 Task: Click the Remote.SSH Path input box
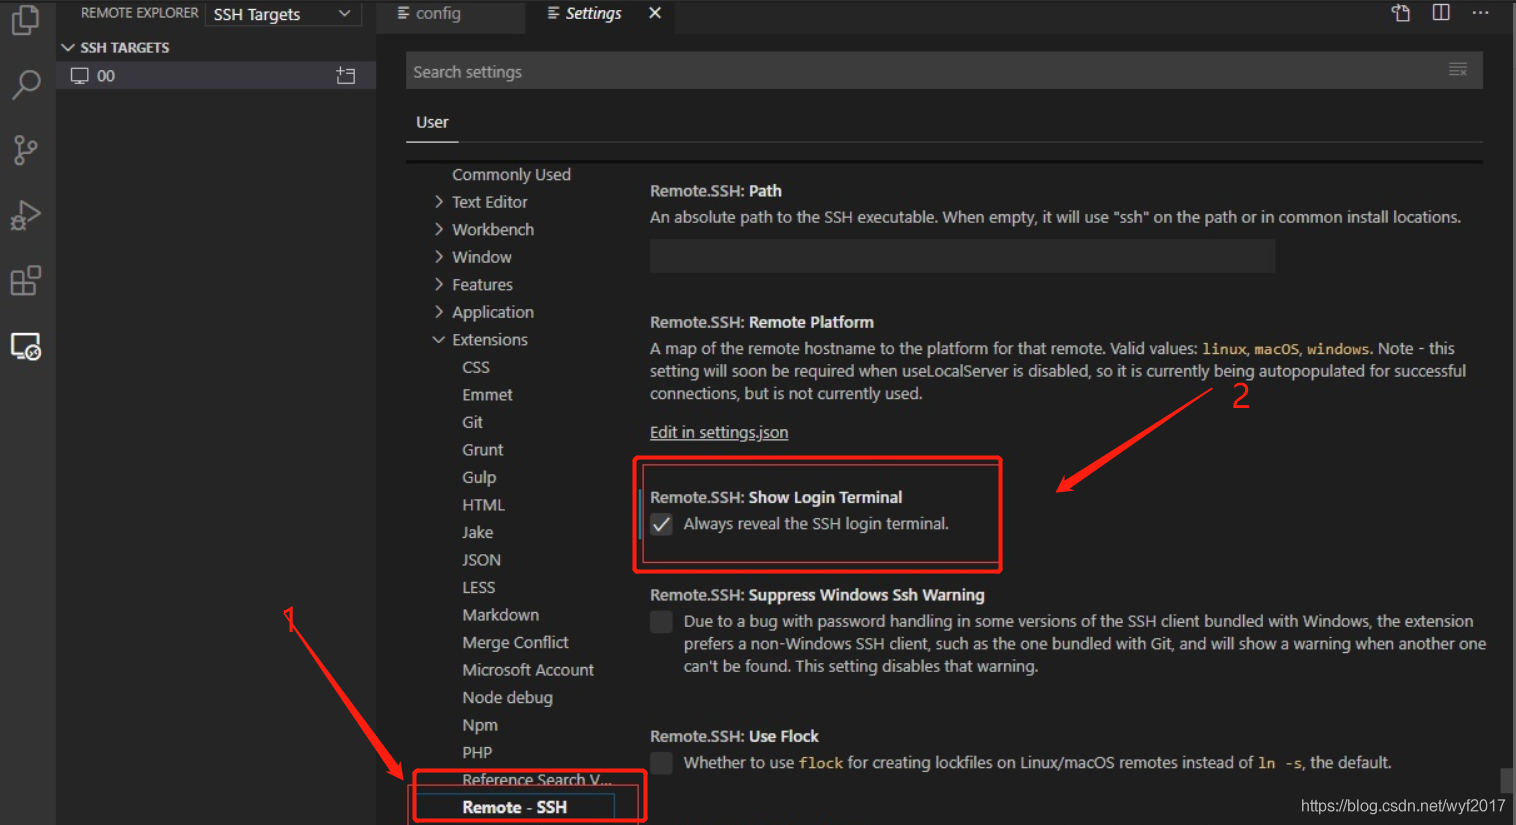click(962, 256)
